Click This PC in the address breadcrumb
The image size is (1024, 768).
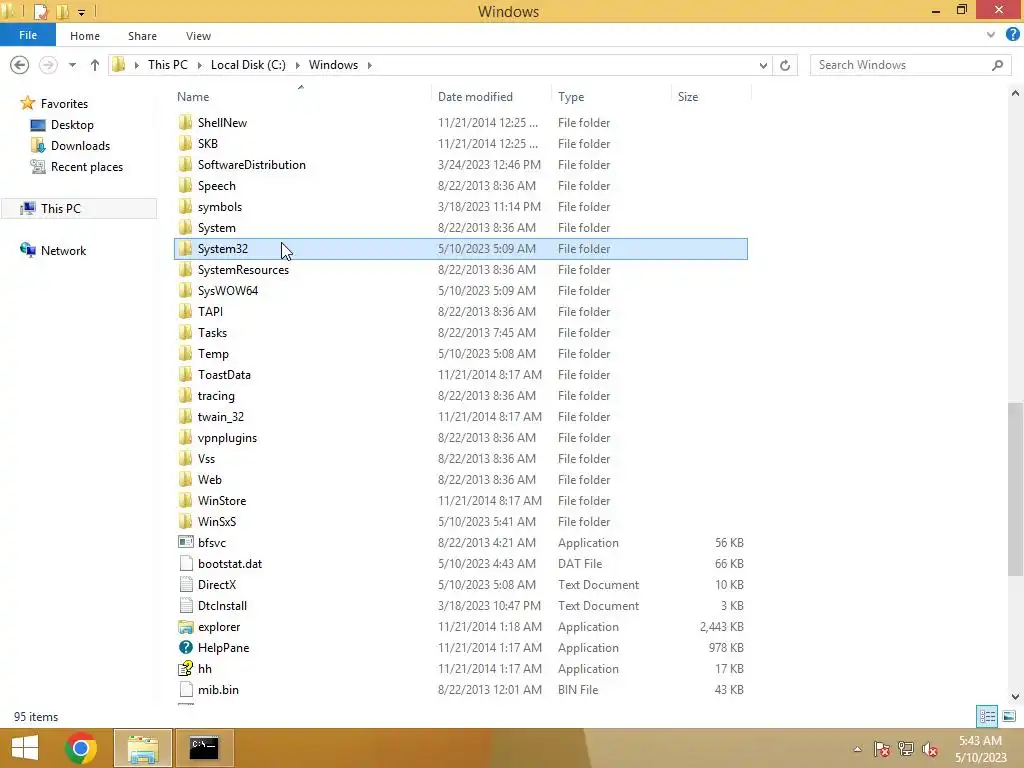pyautogui.click(x=167, y=65)
